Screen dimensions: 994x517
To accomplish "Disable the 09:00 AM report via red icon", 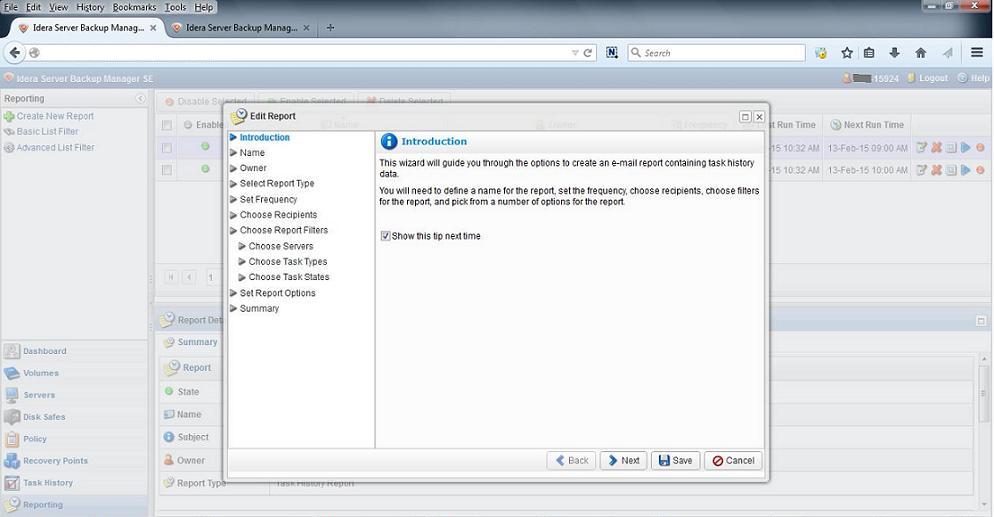I will (980, 148).
